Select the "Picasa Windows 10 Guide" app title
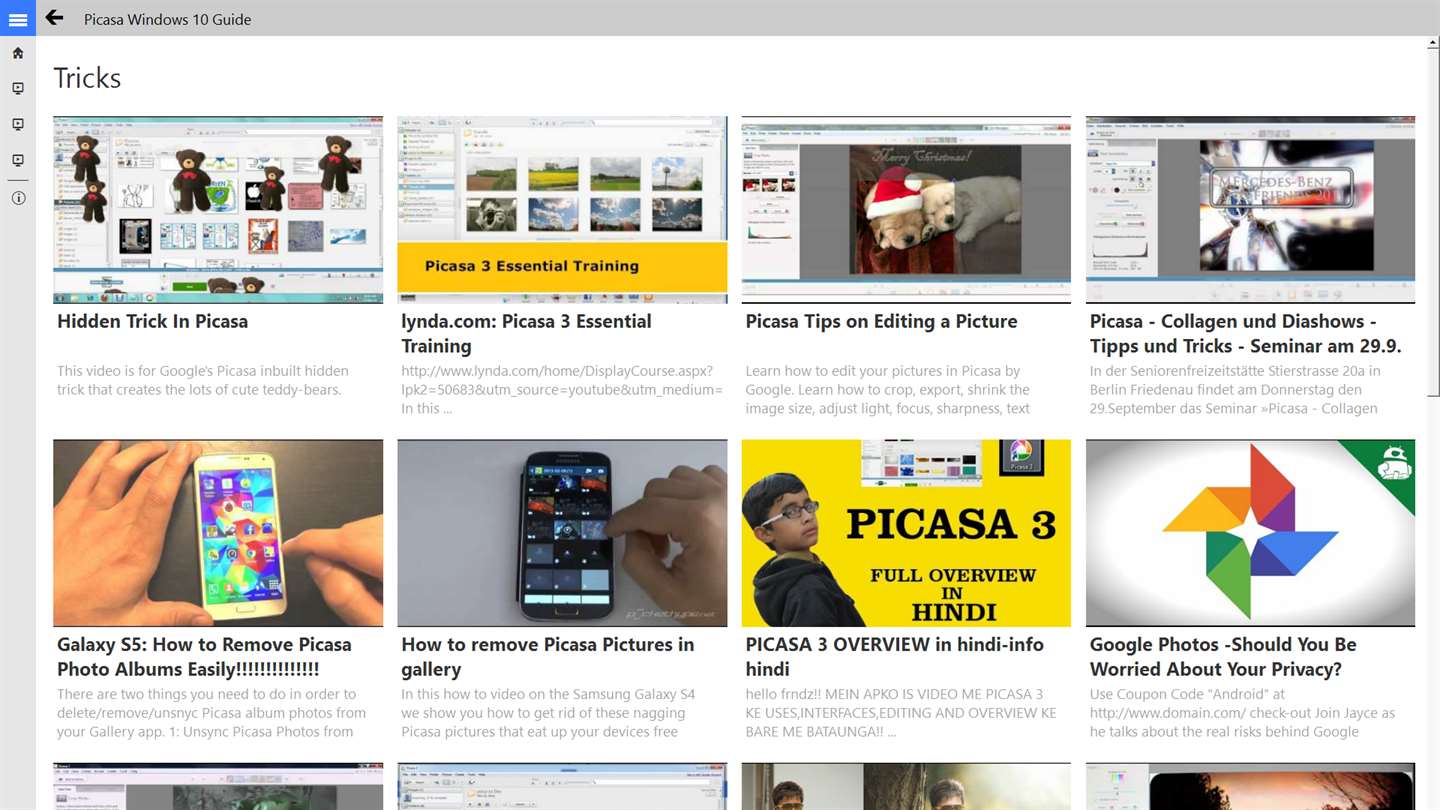 [x=167, y=19]
